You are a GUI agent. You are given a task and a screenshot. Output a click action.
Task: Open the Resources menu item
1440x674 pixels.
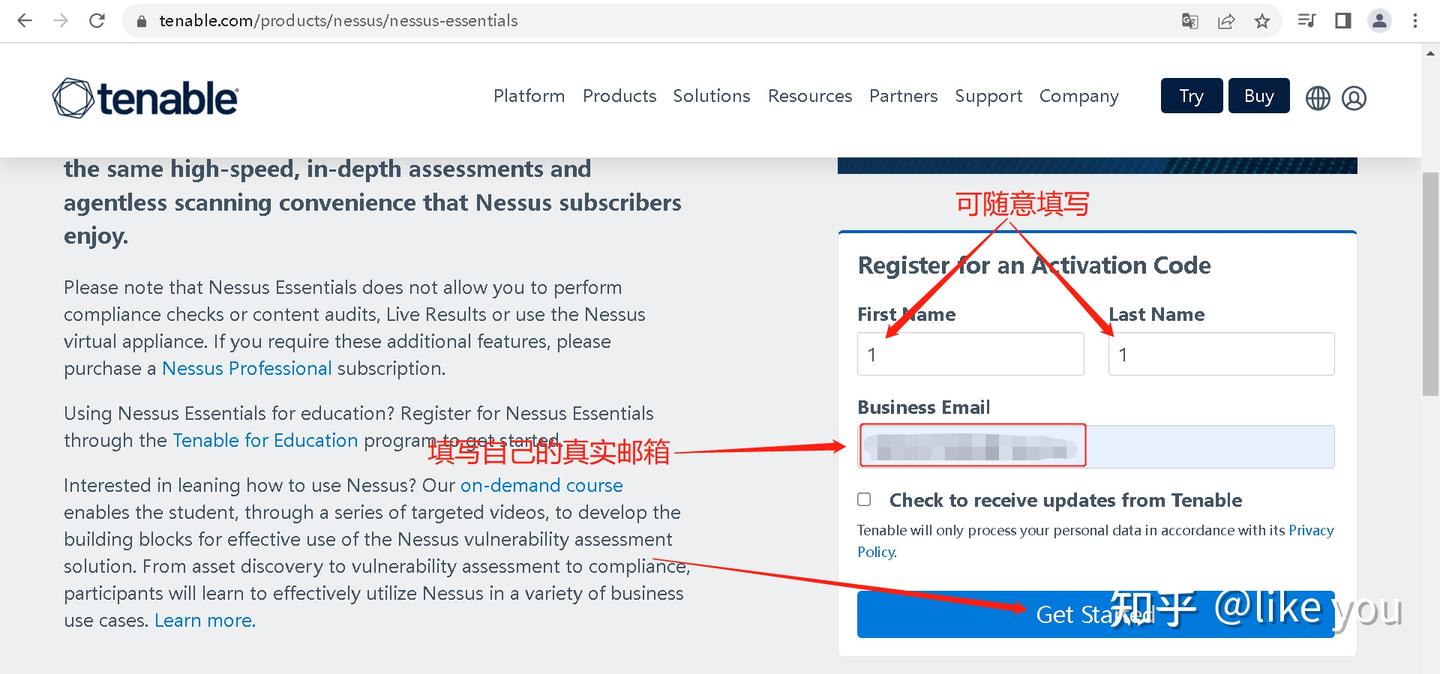click(x=810, y=96)
